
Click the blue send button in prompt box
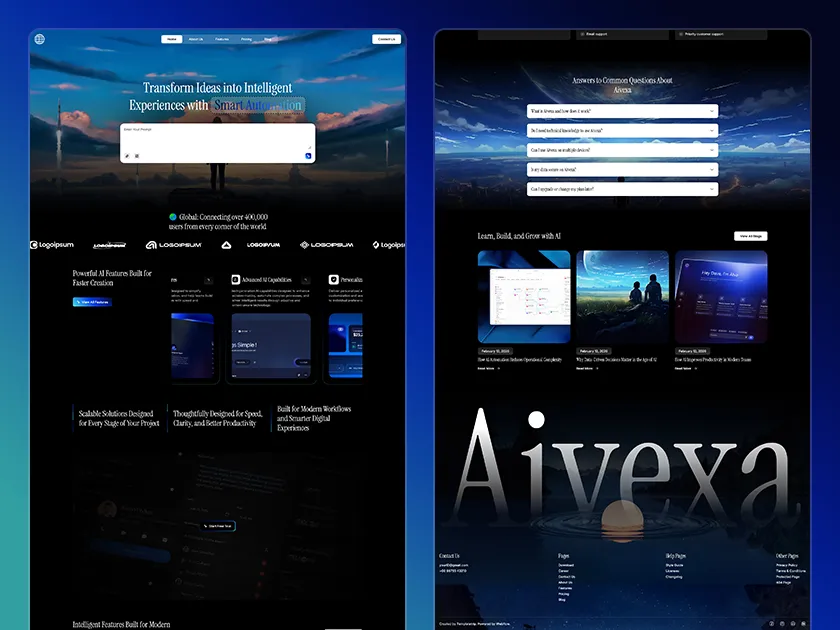coord(308,156)
